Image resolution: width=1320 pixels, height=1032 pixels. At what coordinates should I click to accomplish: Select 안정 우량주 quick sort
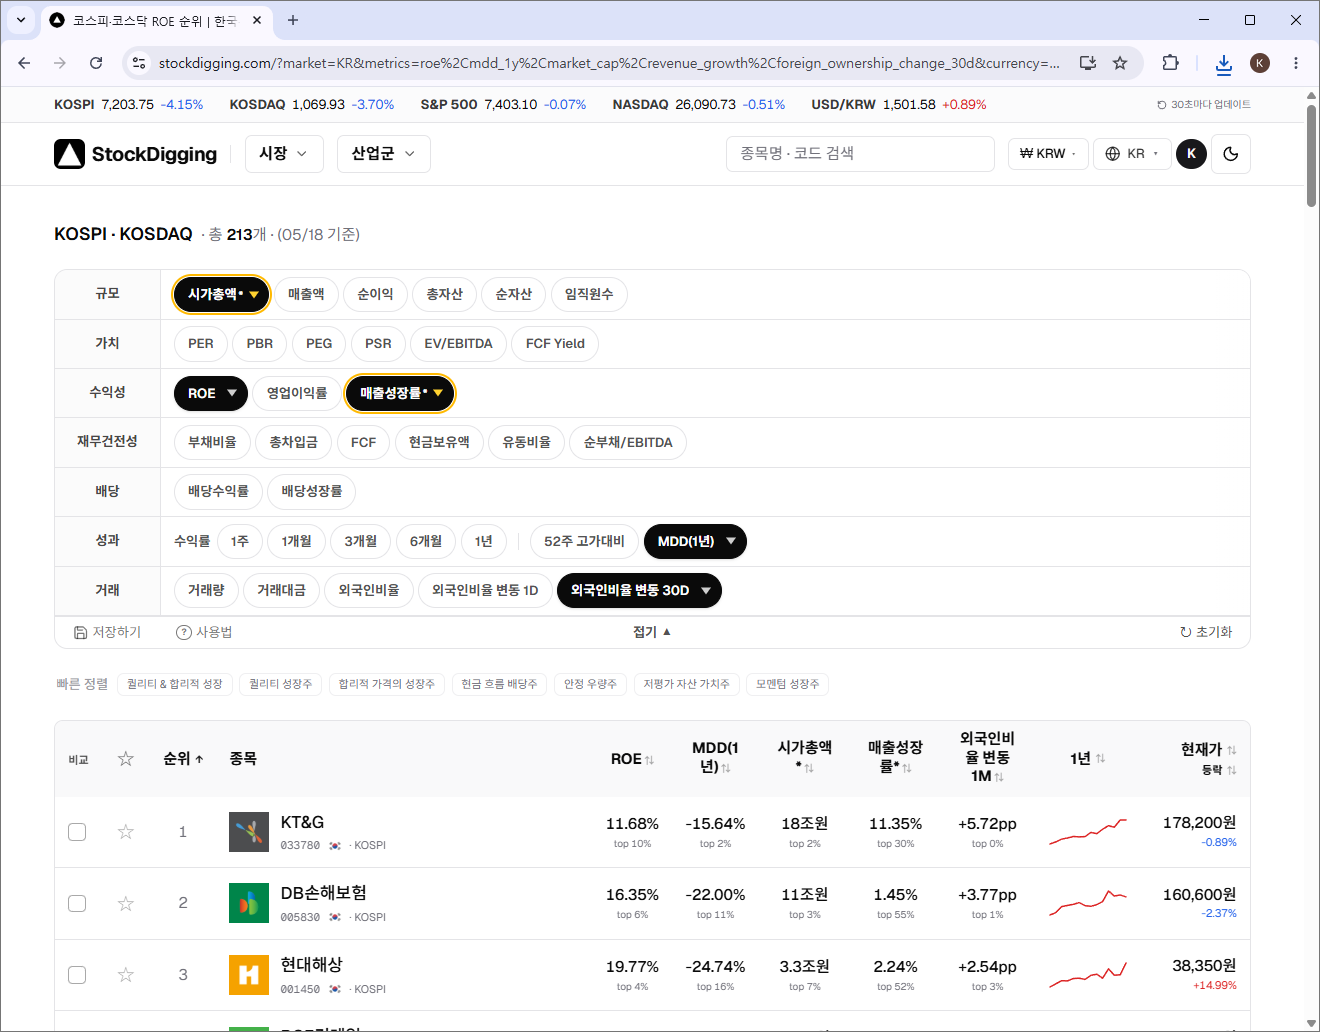click(x=590, y=684)
